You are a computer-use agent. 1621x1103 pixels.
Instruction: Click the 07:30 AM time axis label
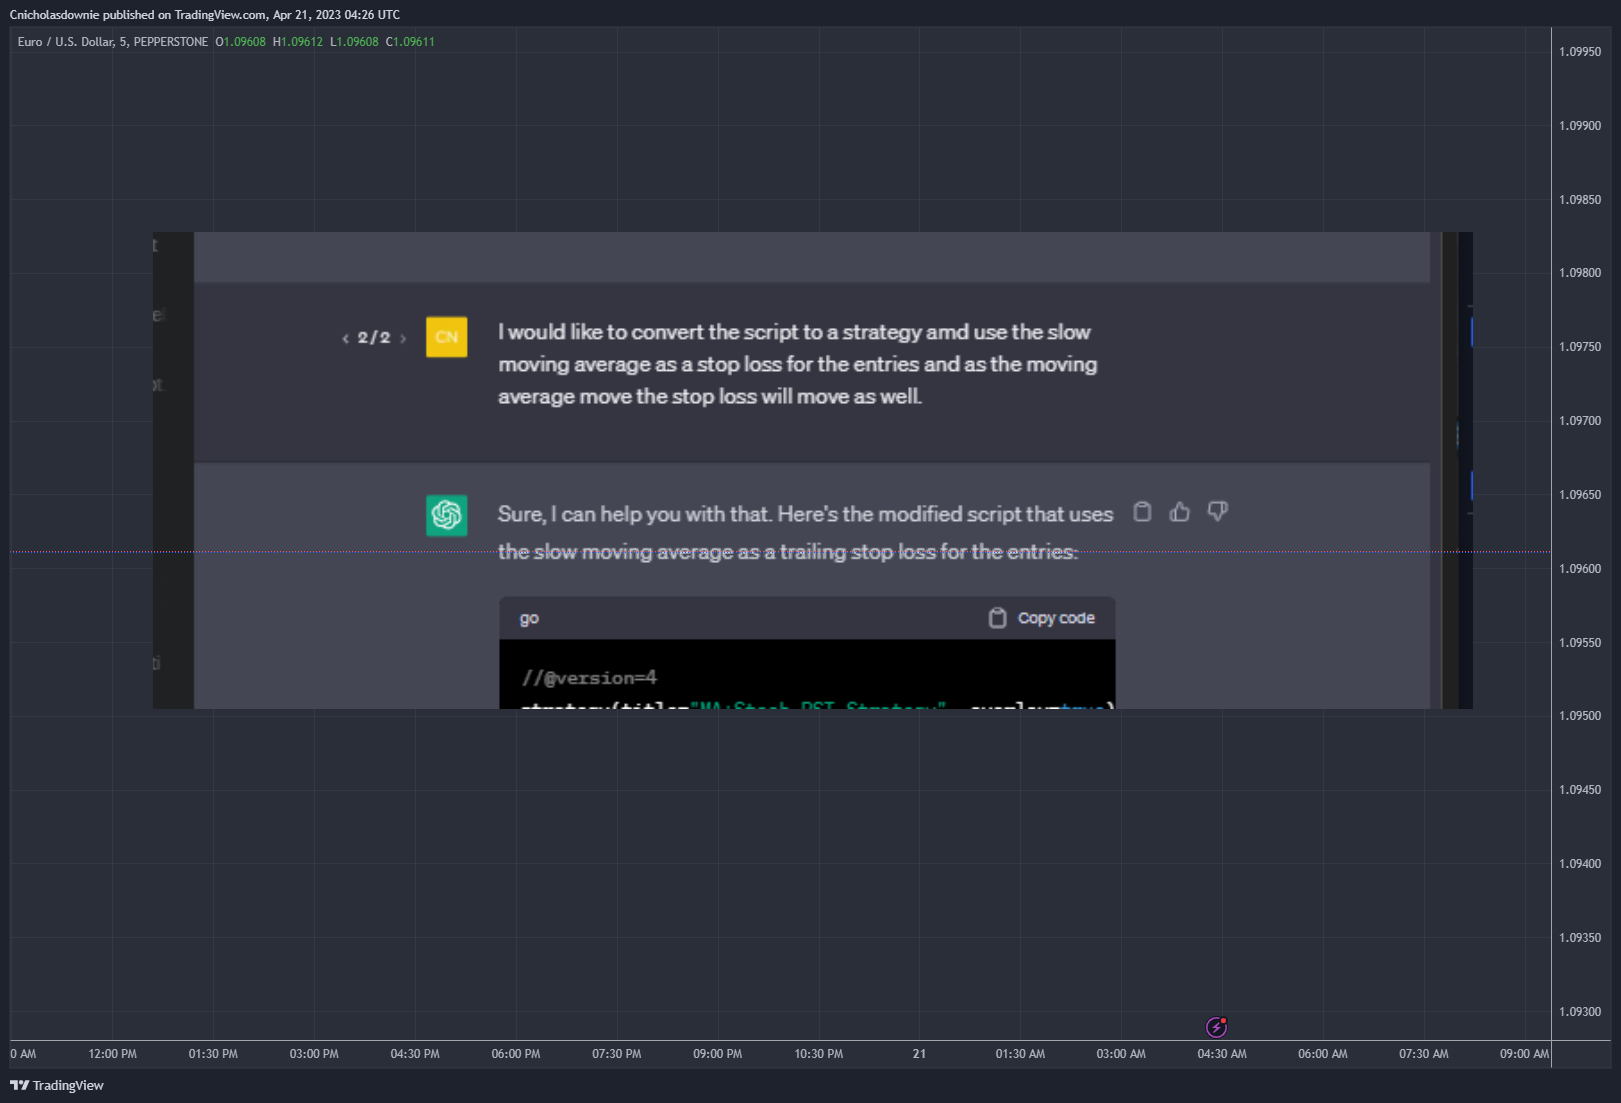pyautogui.click(x=1424, y=1054)
